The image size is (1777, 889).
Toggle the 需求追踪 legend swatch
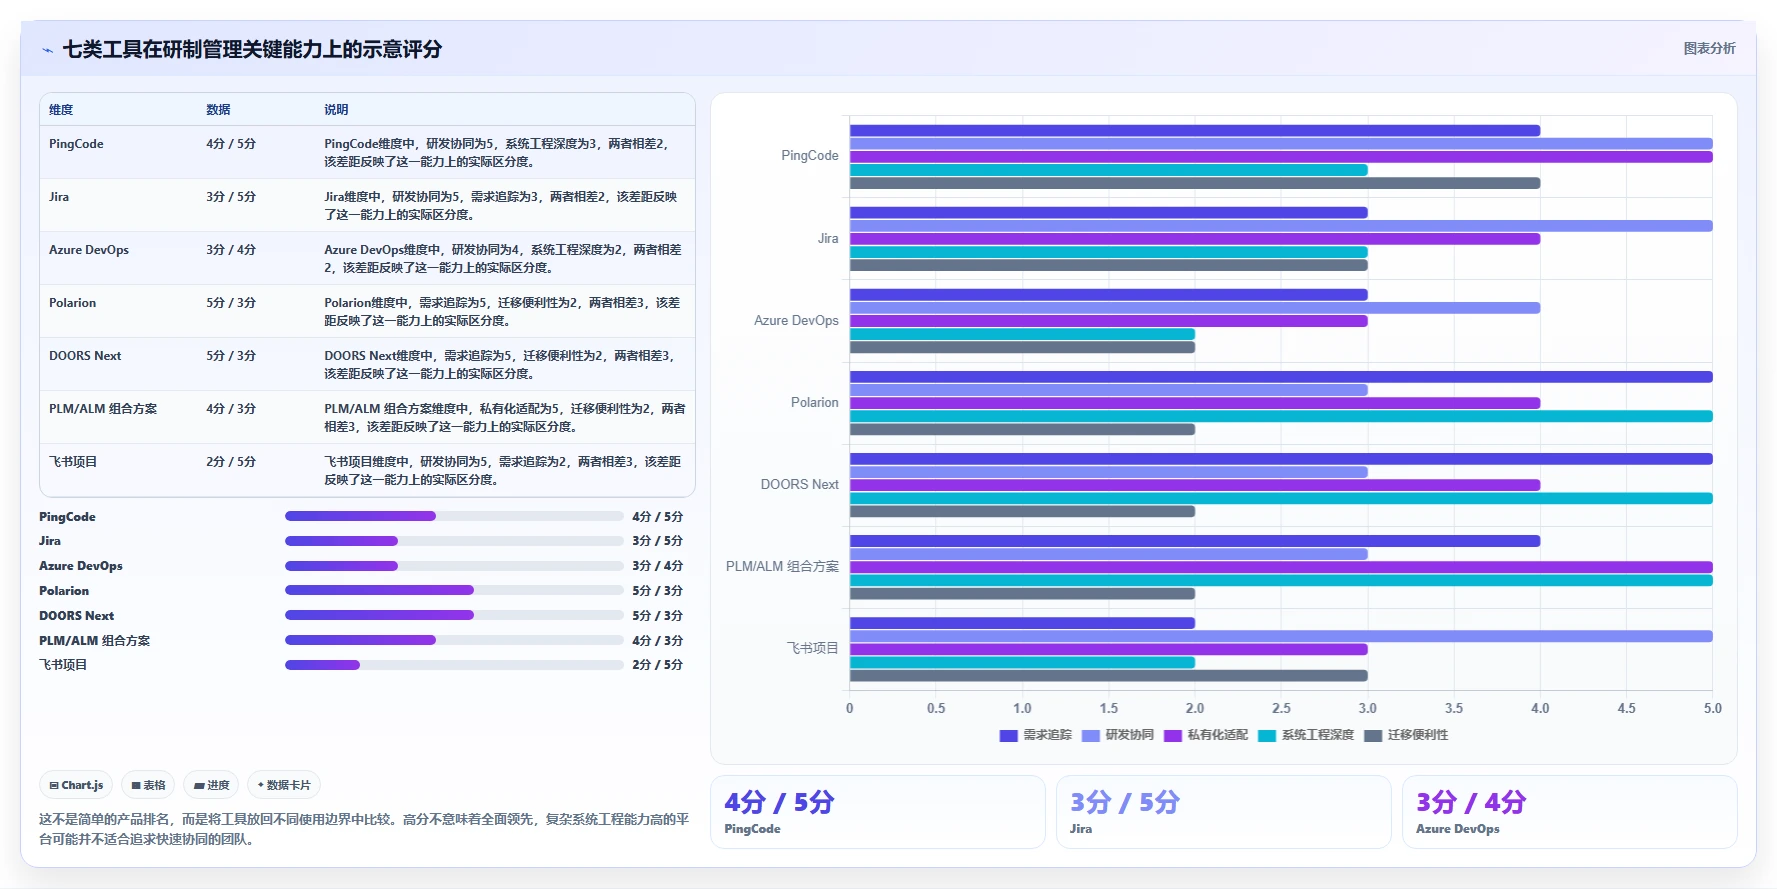pyautogui.click(x=1008, y=735)
